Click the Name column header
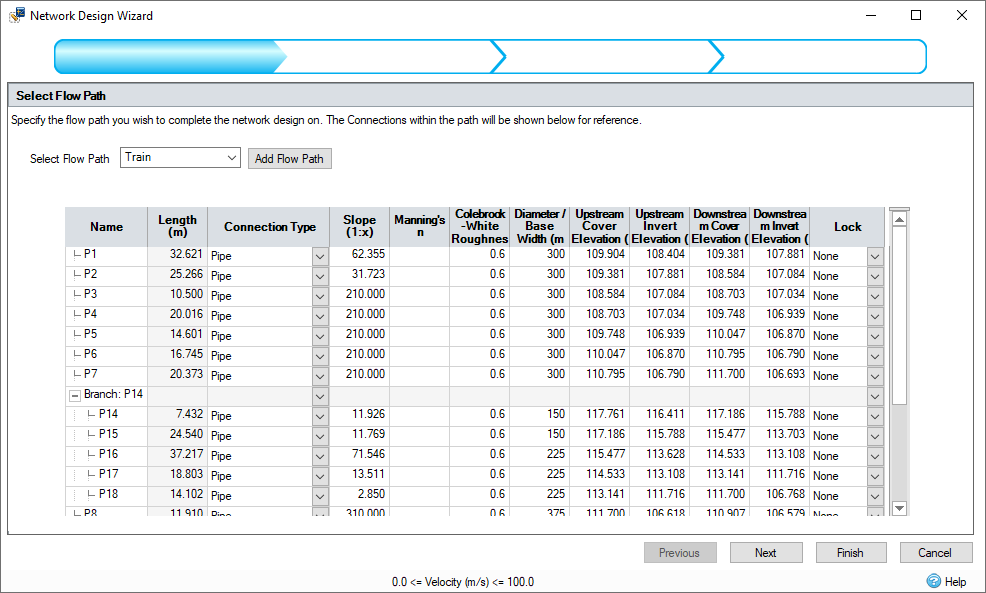Viewport: 986px width, 593px height. click(106, 226)
